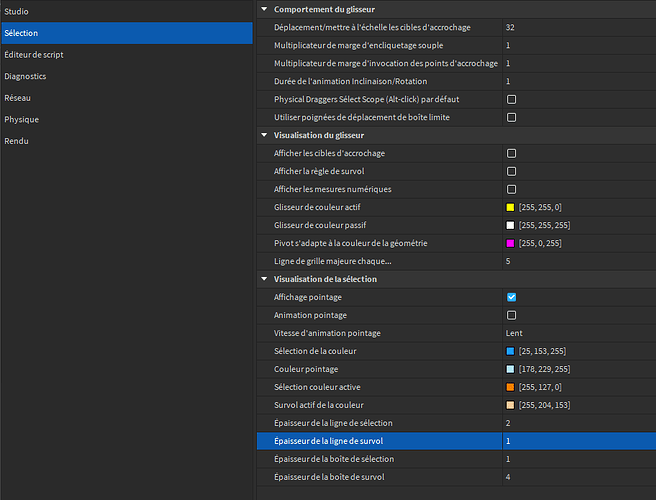656x500 pixels.
Task: Tick Afficher les cibles d'accrochage checkbox
Action: pos(511,154)
